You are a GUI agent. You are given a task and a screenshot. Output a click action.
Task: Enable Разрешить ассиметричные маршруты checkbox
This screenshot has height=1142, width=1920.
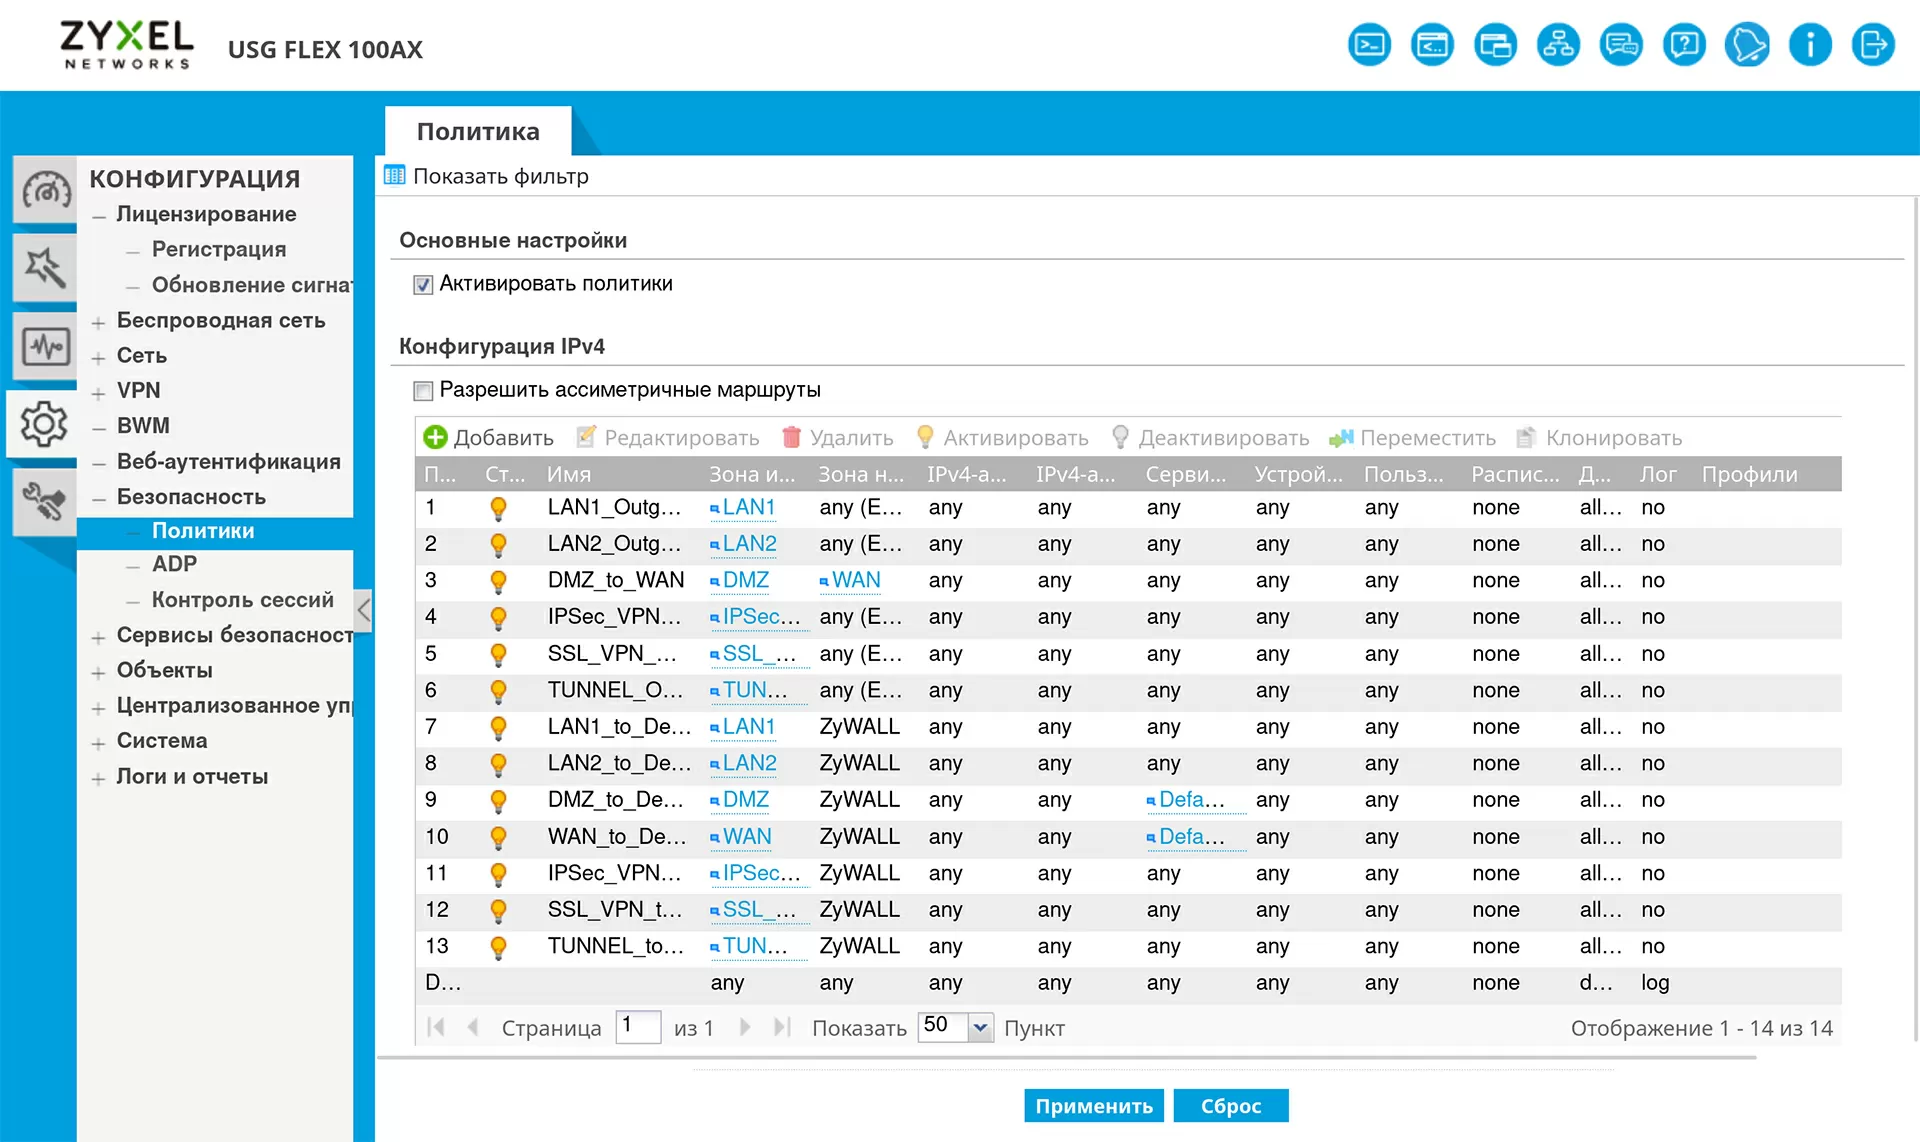tap(423, 390)
